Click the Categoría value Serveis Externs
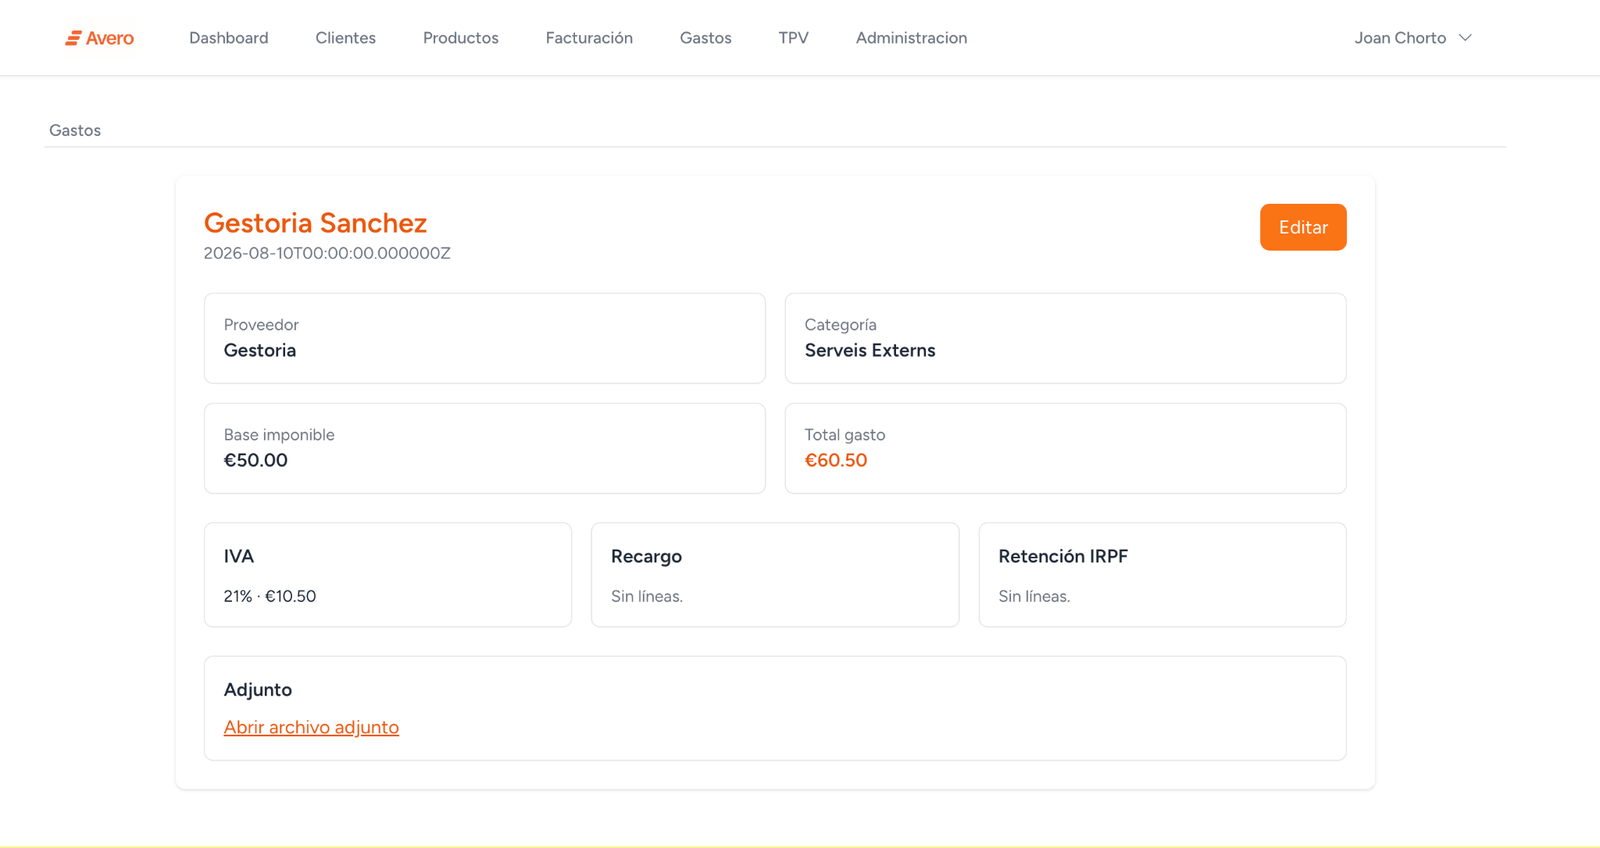 point(870,350)
